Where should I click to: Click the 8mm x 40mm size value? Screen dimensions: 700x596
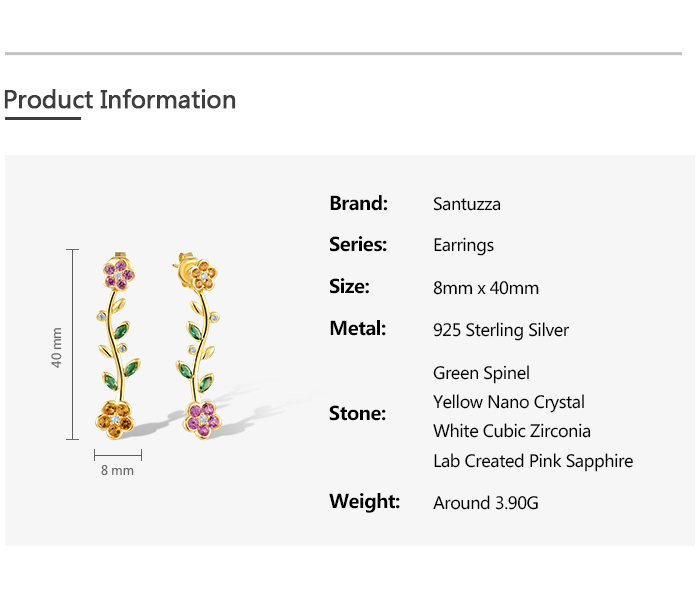tap(486, 288)
